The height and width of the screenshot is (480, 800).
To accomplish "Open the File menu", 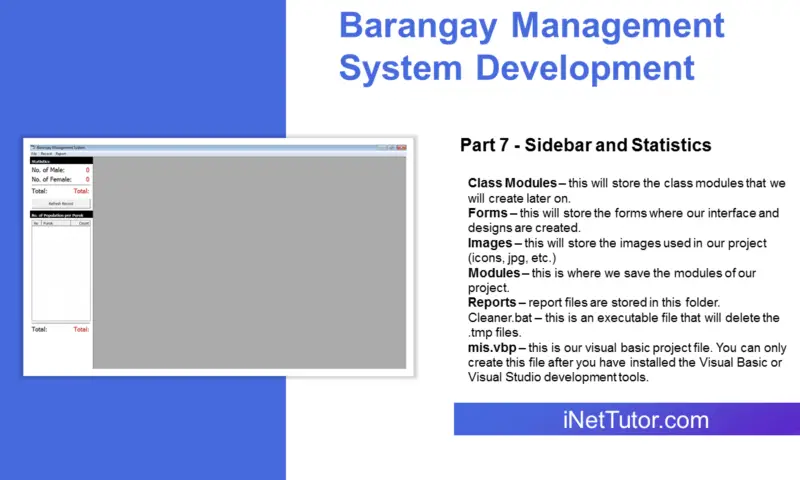I will click(x=33, y=154).
